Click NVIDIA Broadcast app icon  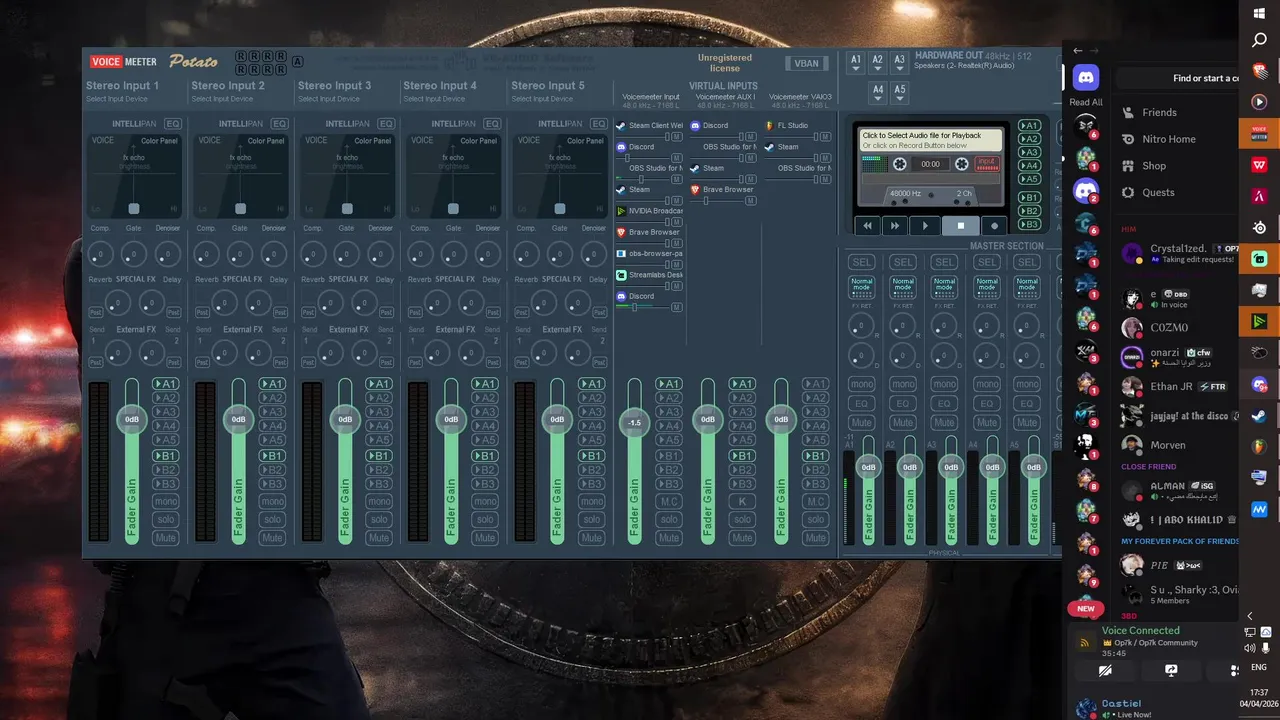620,211
